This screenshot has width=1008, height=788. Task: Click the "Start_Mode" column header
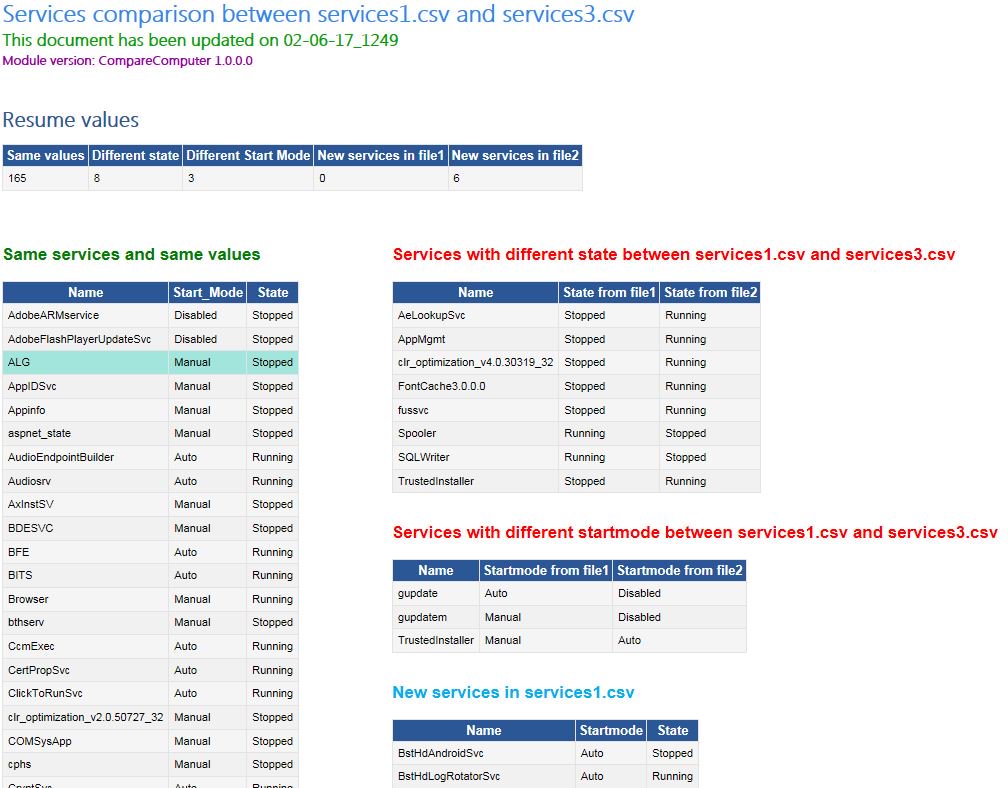pos(208,292)
